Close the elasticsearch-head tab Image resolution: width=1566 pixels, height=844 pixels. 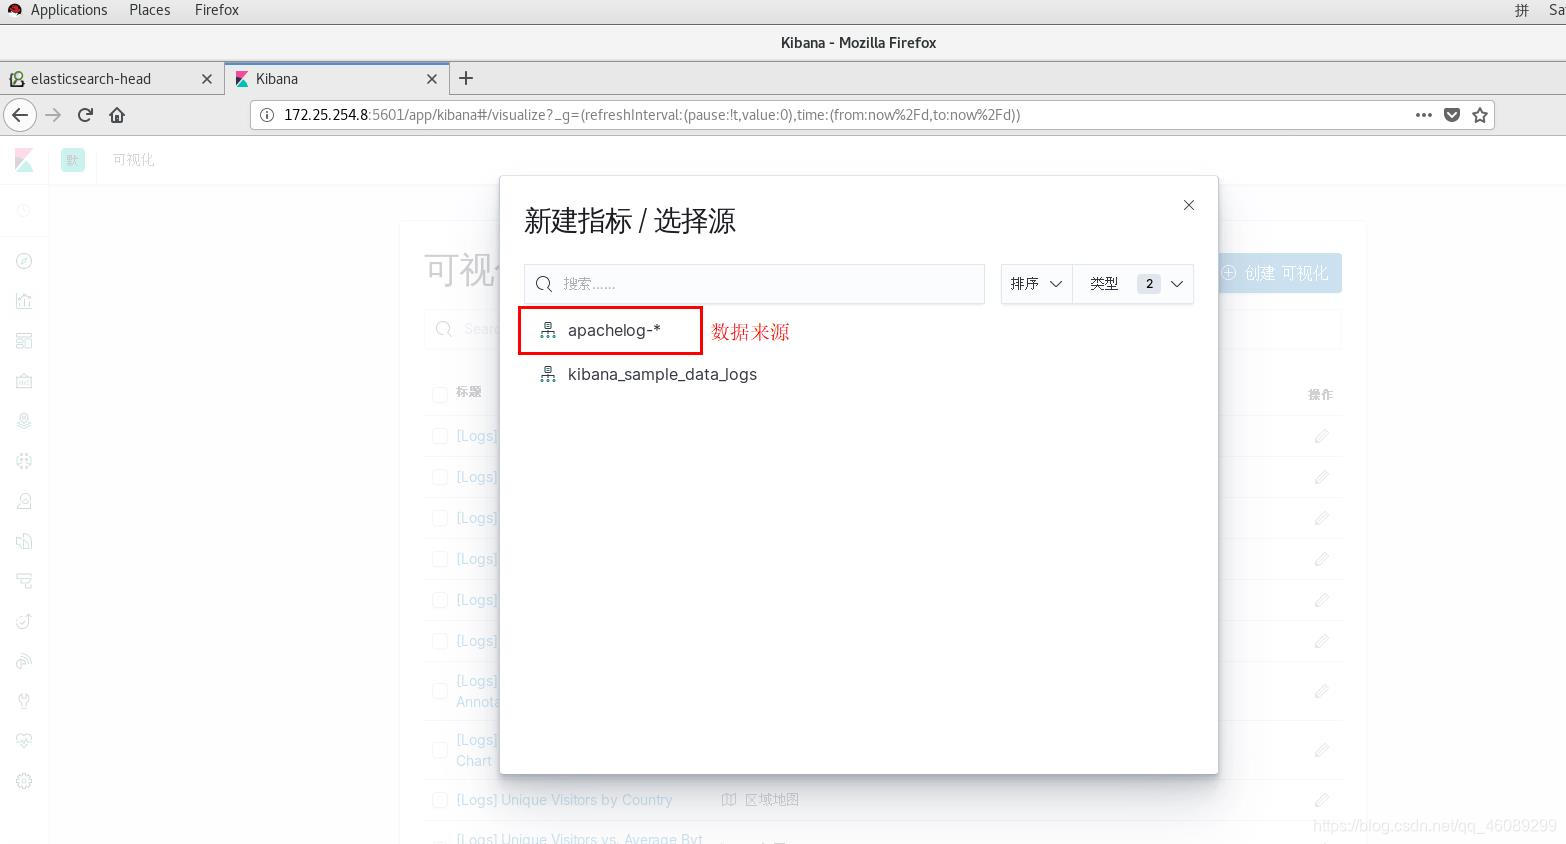click(x=207, y=79)
